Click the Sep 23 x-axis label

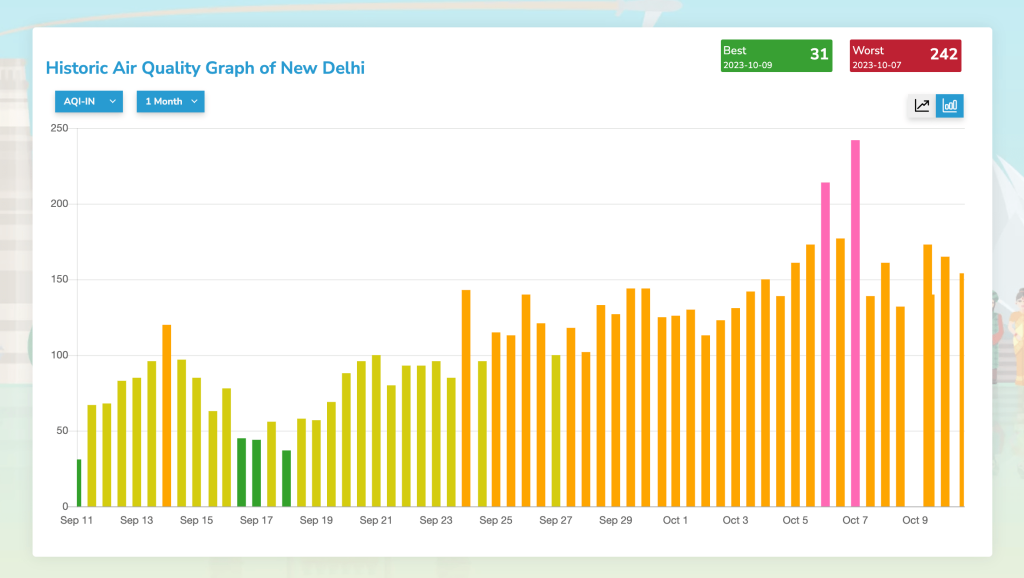(x=436, y=521)
